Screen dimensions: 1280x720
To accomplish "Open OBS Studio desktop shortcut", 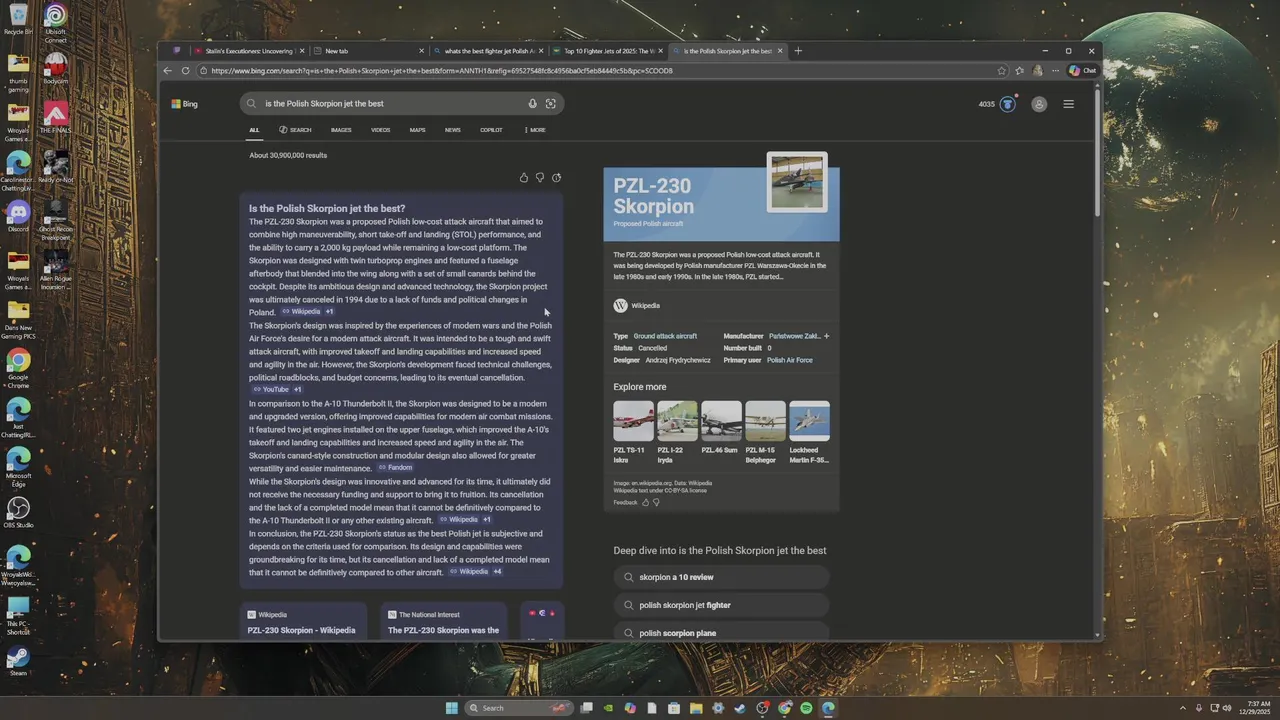I will 18,513.
